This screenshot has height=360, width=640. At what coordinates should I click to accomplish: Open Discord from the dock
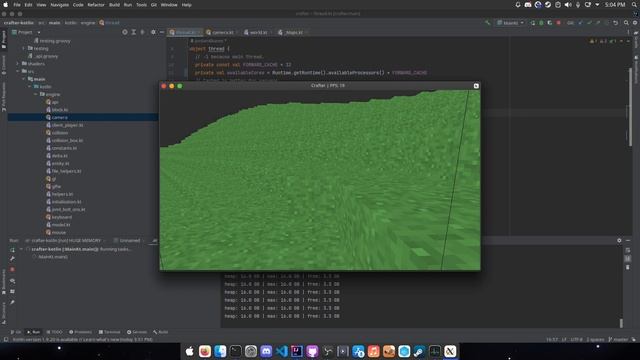point(266,351)
